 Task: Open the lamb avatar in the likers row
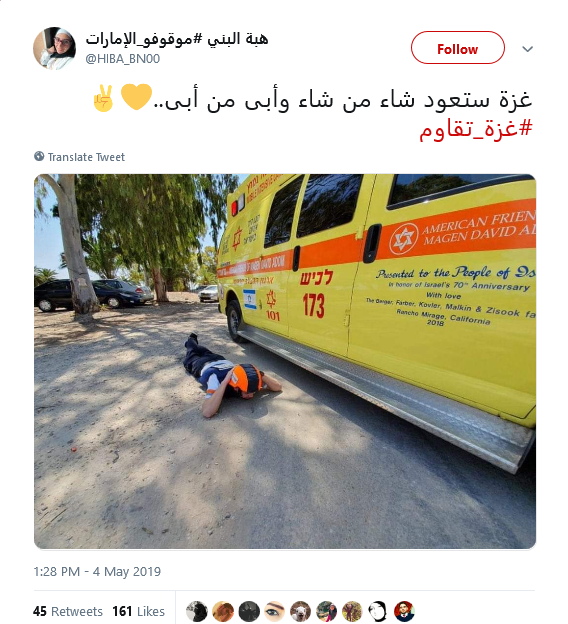coord(300,611)
